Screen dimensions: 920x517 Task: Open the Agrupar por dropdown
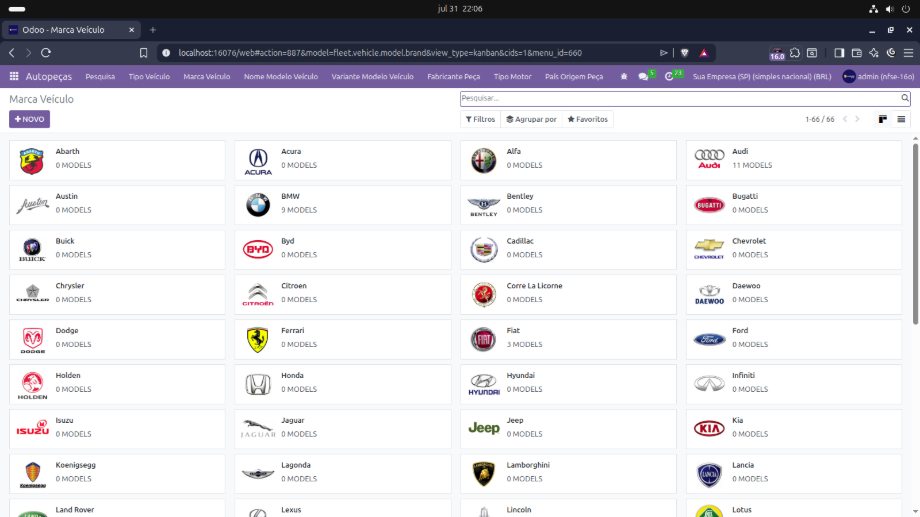pos(531,119)
